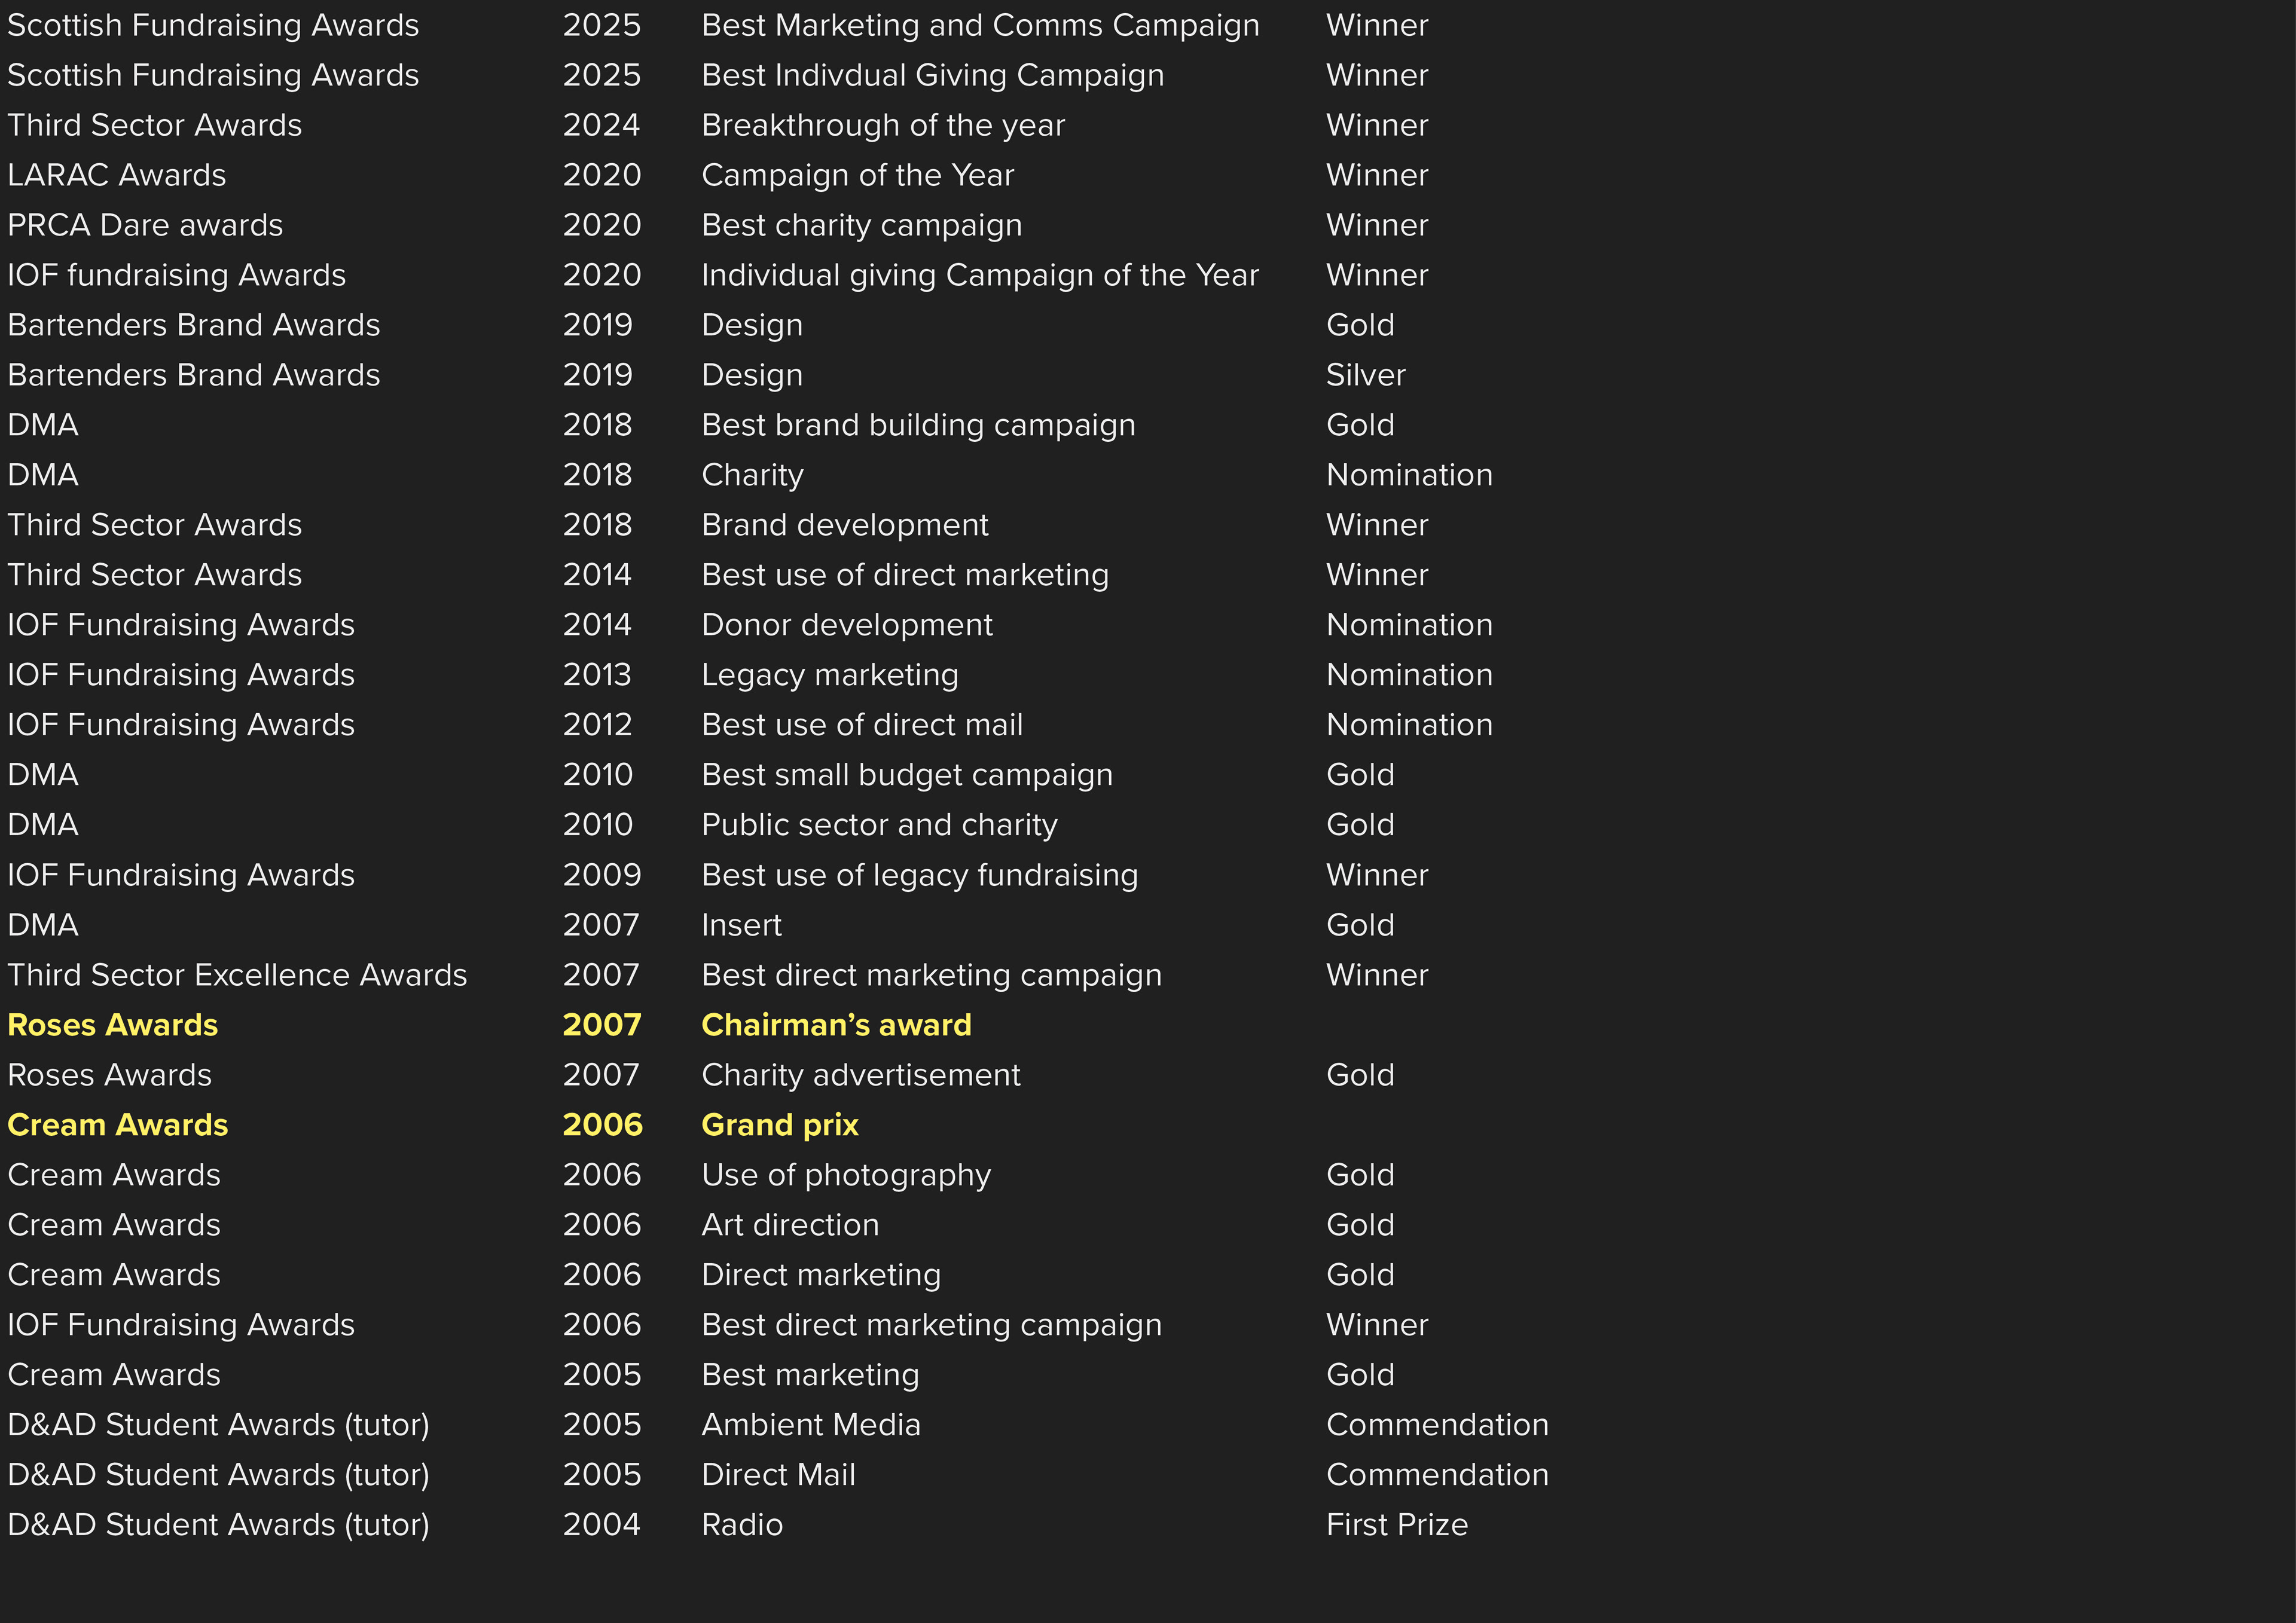Select the Chairman's award text
Viewport: 2296px width, 1623px height.
pyautogui.click(x=836, y=1025)
